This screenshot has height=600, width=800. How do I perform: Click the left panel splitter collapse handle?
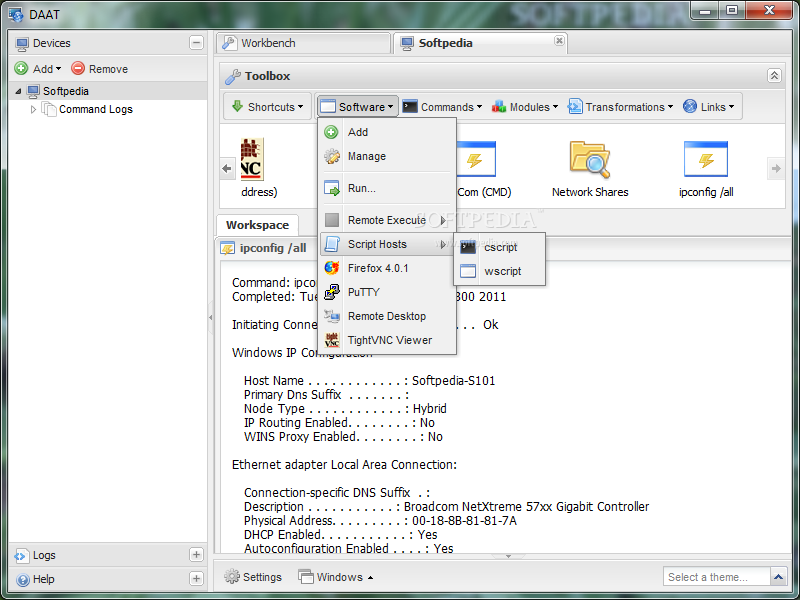(x=211, y=317)
